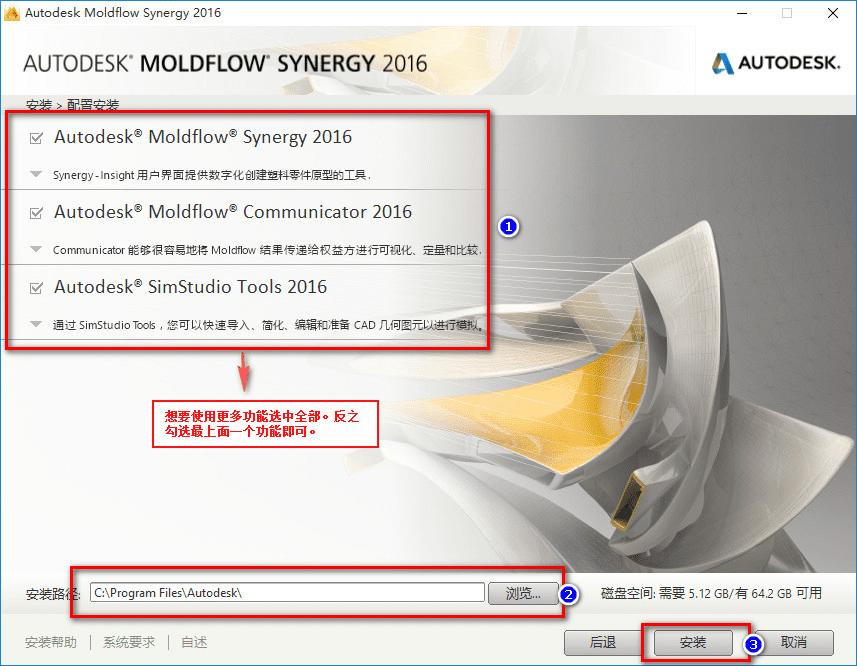857x666 pixels.
Task: Click the 取消 cancel button
Action: pyautogui.click(x=794, y=643)
